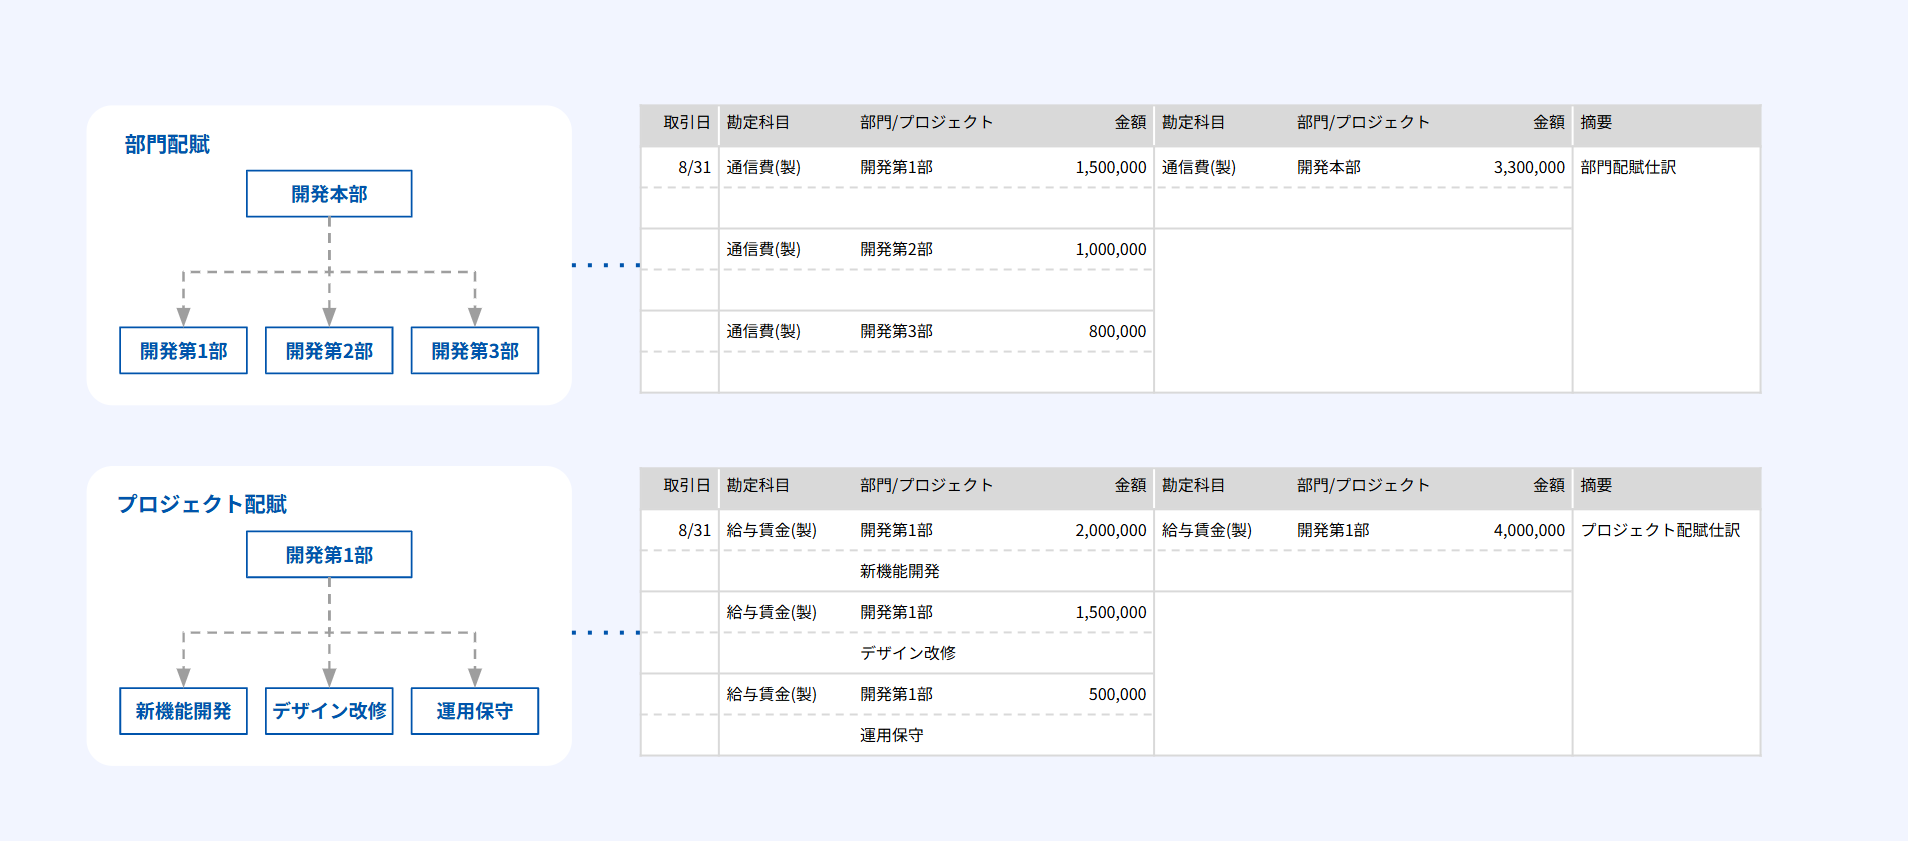Screen dimensions: 1908x841
Task: Select the 開発第2部 box in the diagram
Action: (x=329, y=351)
